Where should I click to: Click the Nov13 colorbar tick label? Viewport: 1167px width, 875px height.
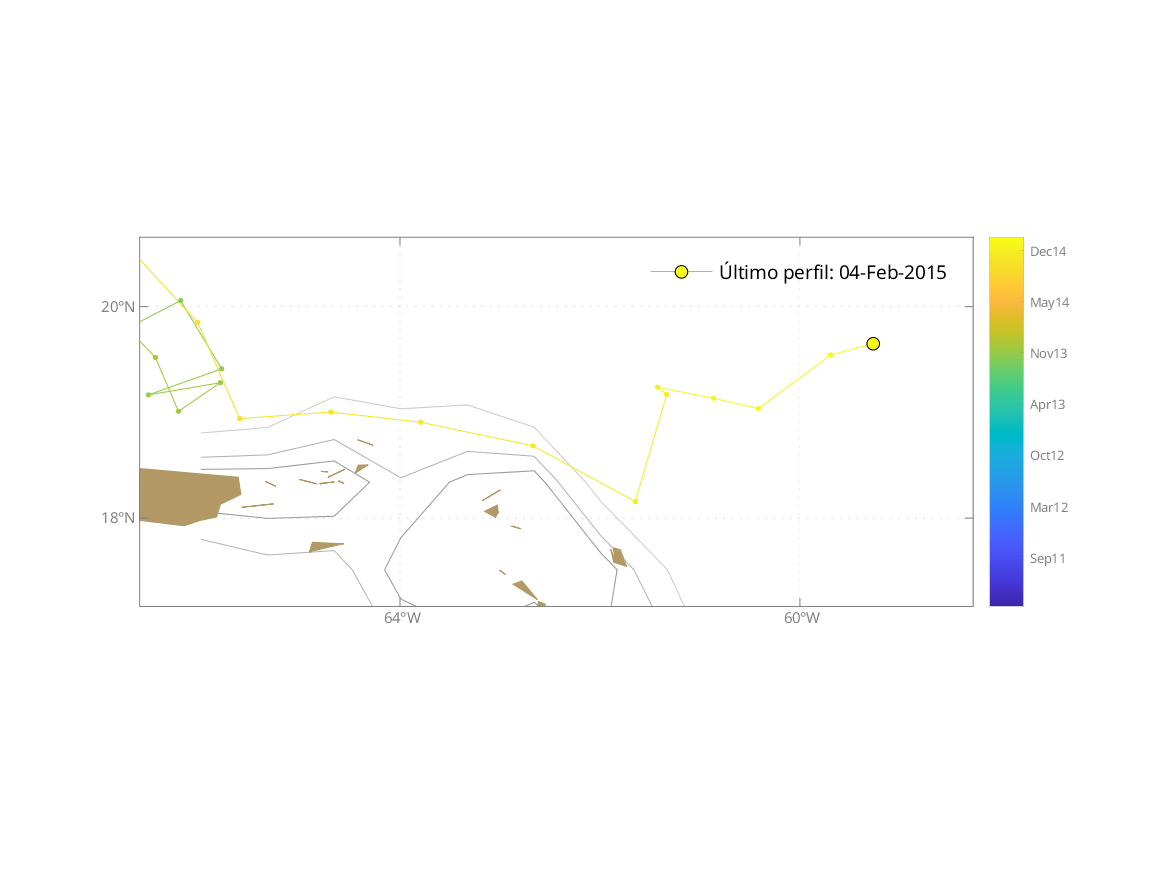(x=1048, y=354)
